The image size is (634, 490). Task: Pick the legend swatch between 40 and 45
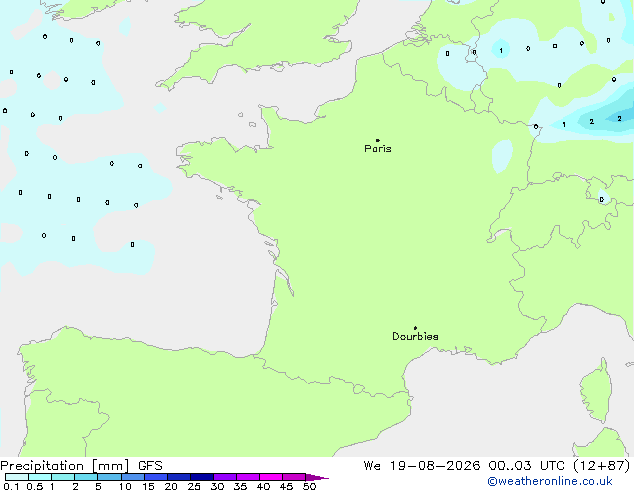(271, 477)
